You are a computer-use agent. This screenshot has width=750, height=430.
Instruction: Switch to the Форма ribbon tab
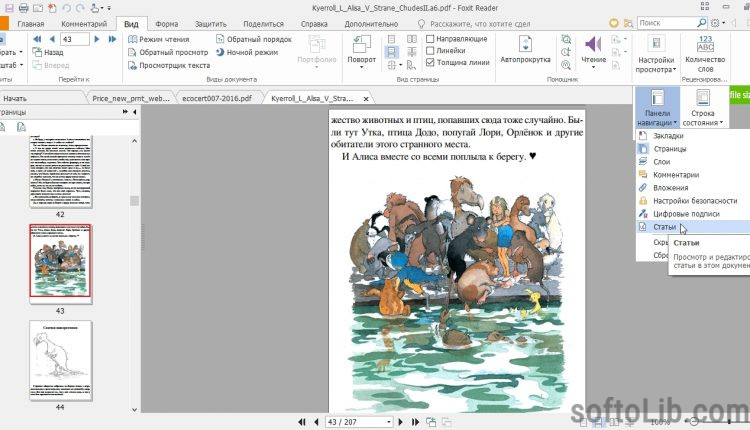166,23
